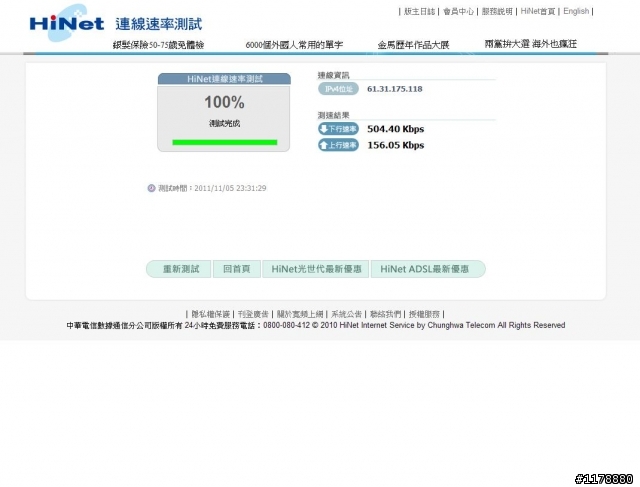Click HiNet光世代最新優惠 button

pyautogui.click(x=316, y=269)
